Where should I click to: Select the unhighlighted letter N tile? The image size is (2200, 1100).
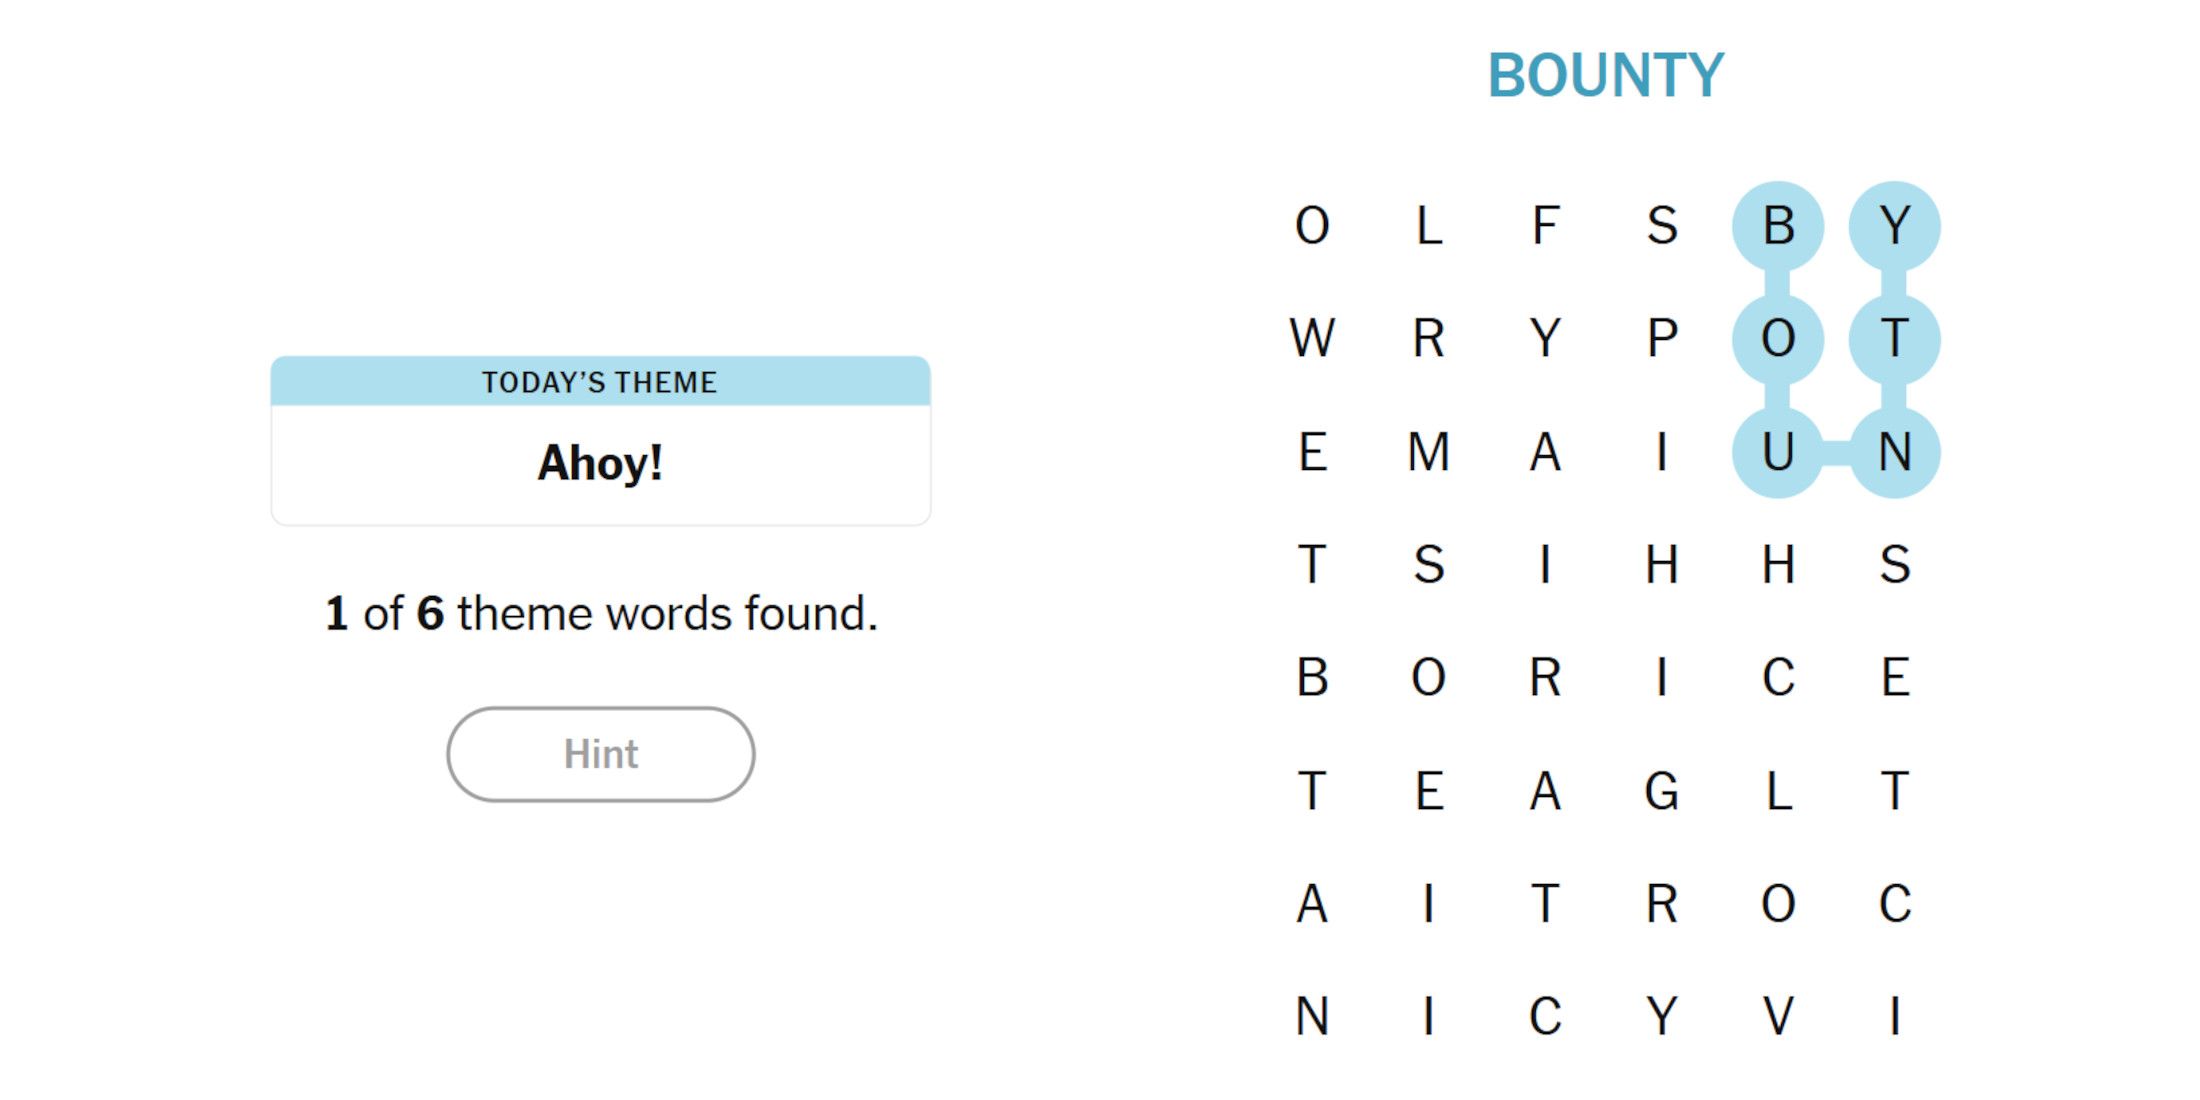(1312, 1017)
